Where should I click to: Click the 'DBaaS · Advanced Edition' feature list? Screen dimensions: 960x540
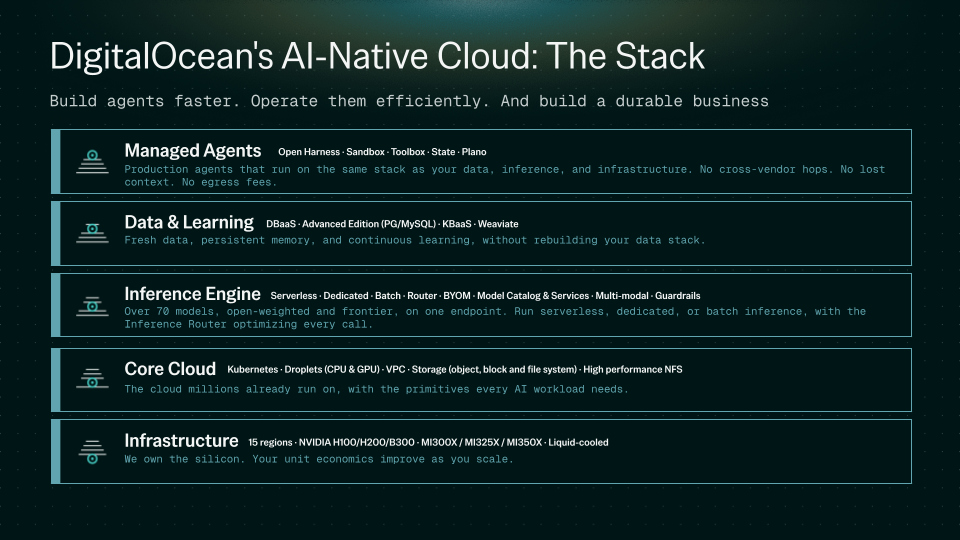(x=392, y=224)
